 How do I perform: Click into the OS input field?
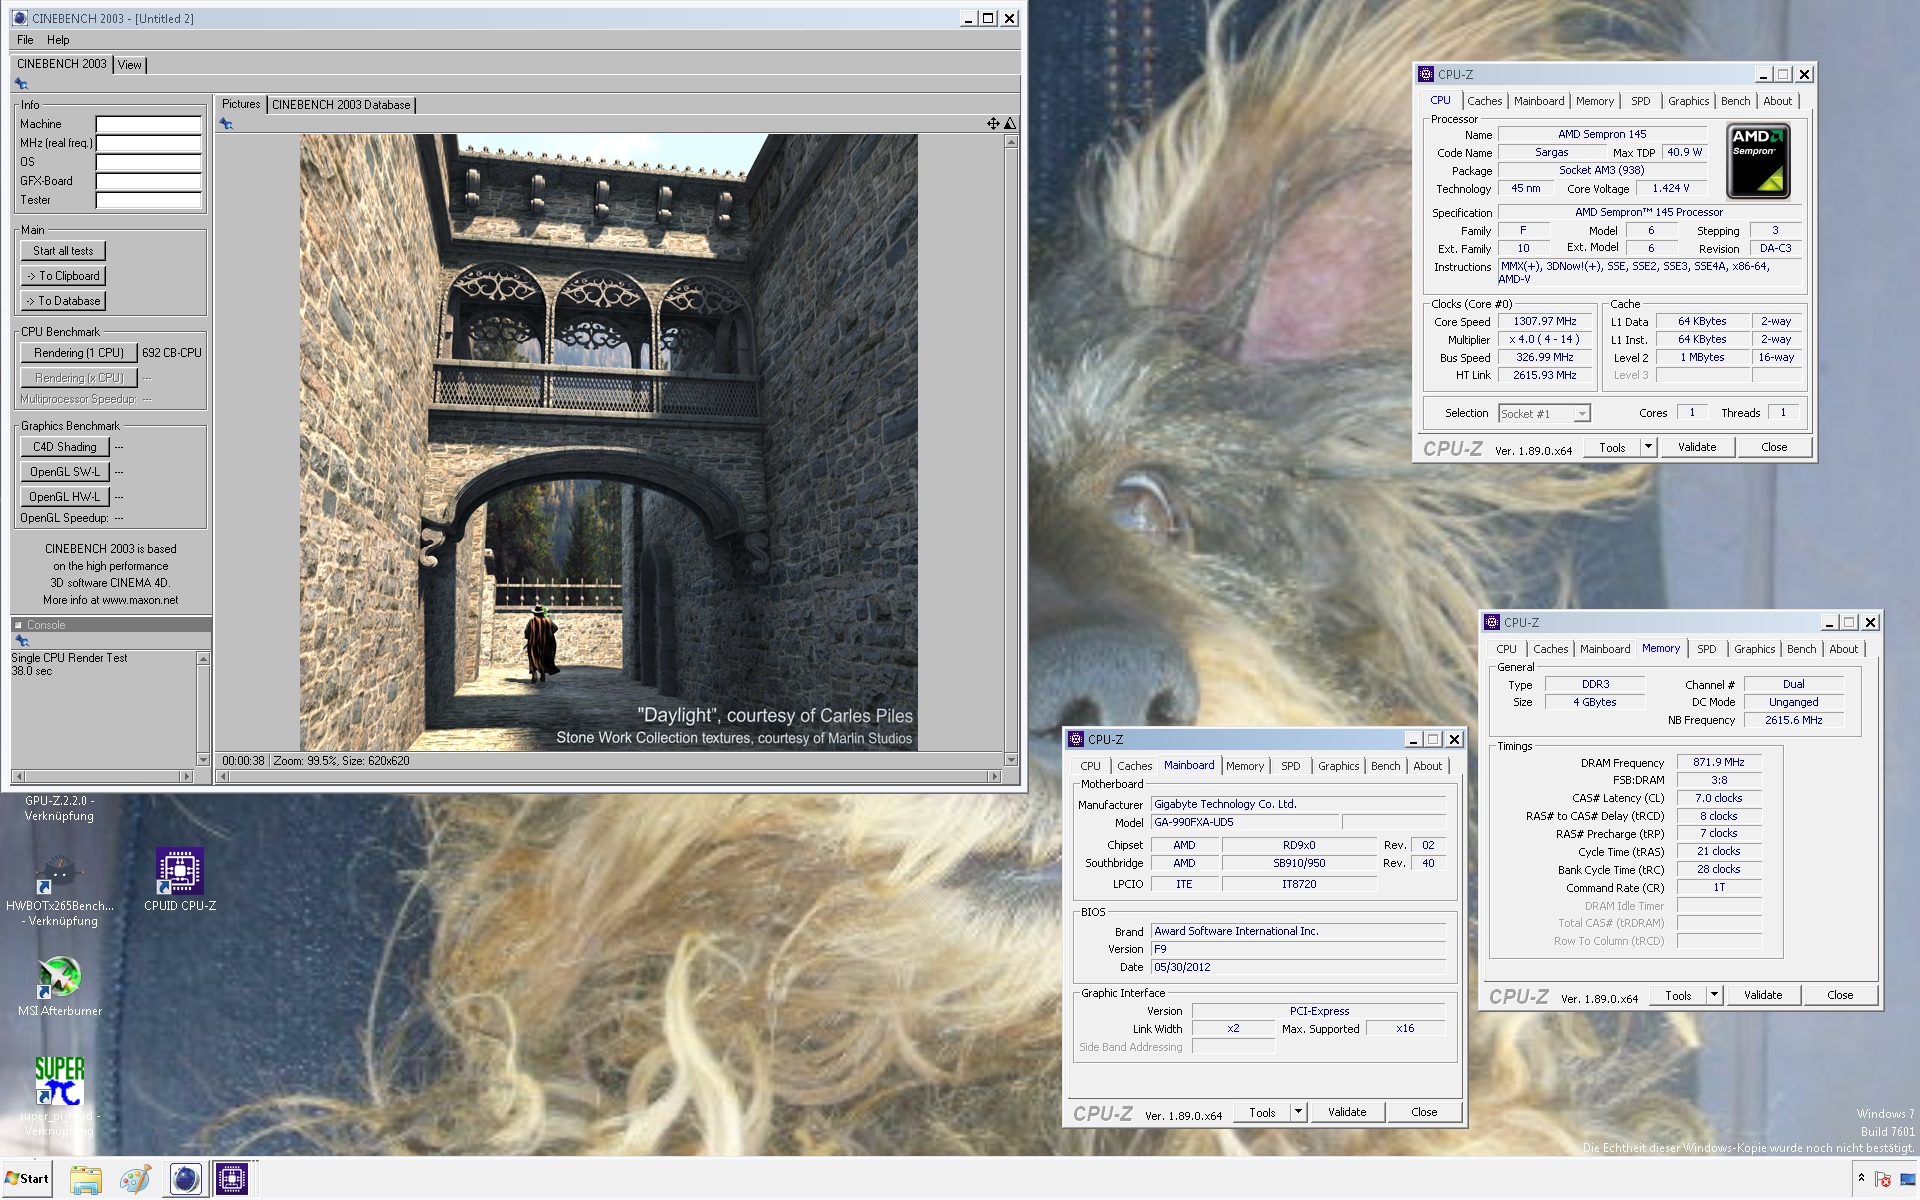click(148, 162)
